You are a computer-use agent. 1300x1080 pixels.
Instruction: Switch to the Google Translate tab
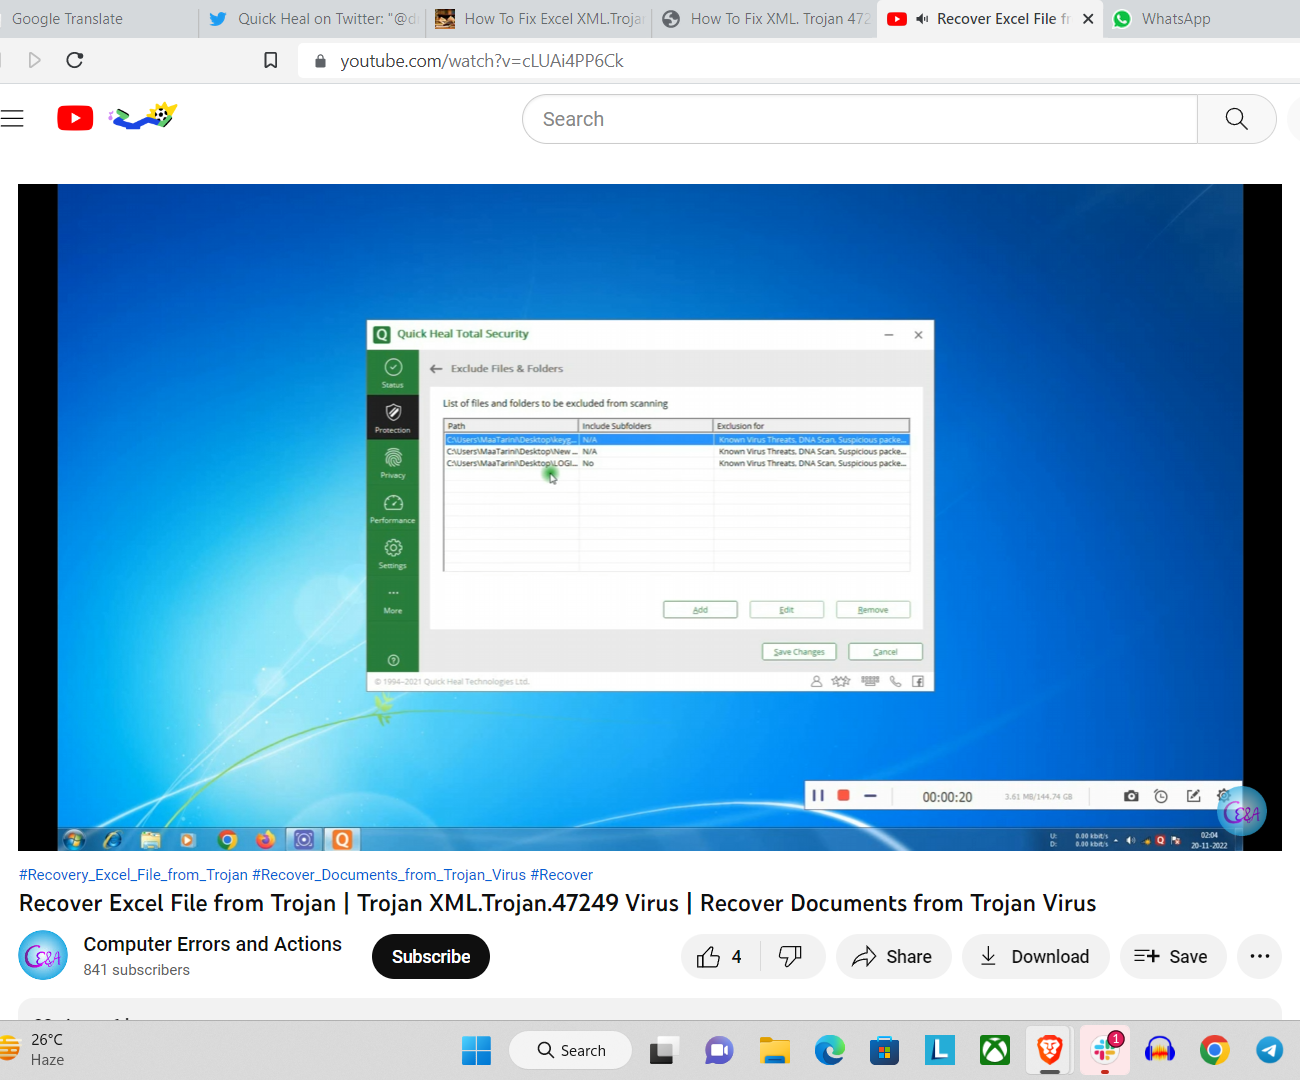(67, 19)
